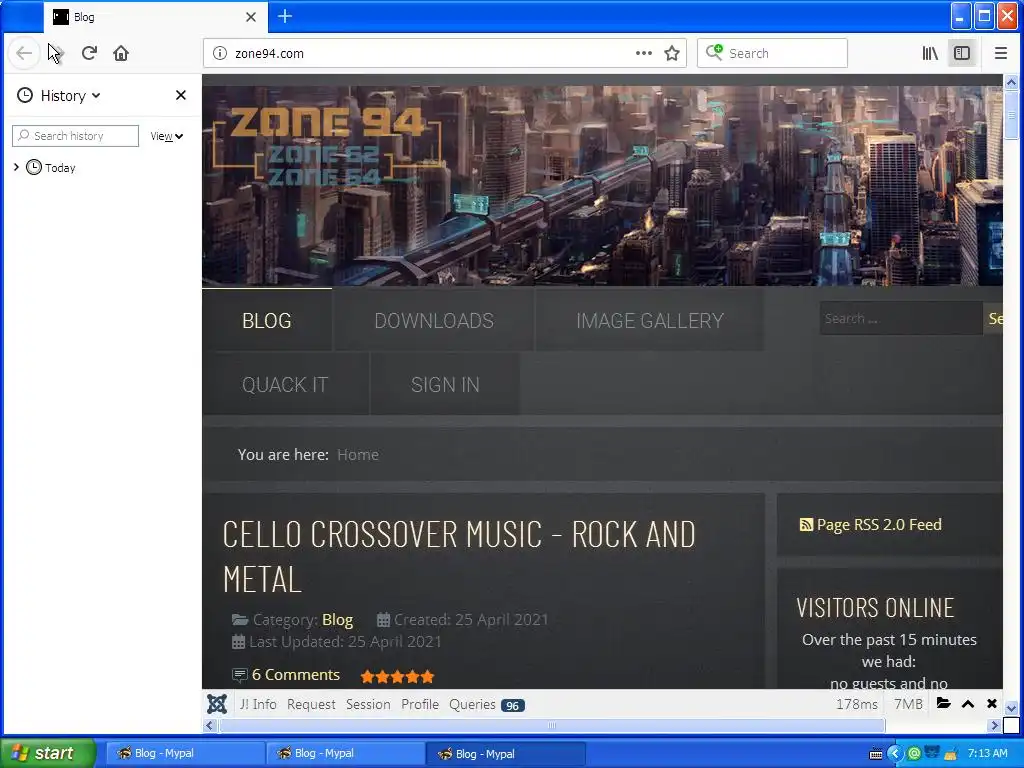Switch to second Blog - Mypal taskbar window
Viewport: 1024px width, 768px height.
click(345, 753)
